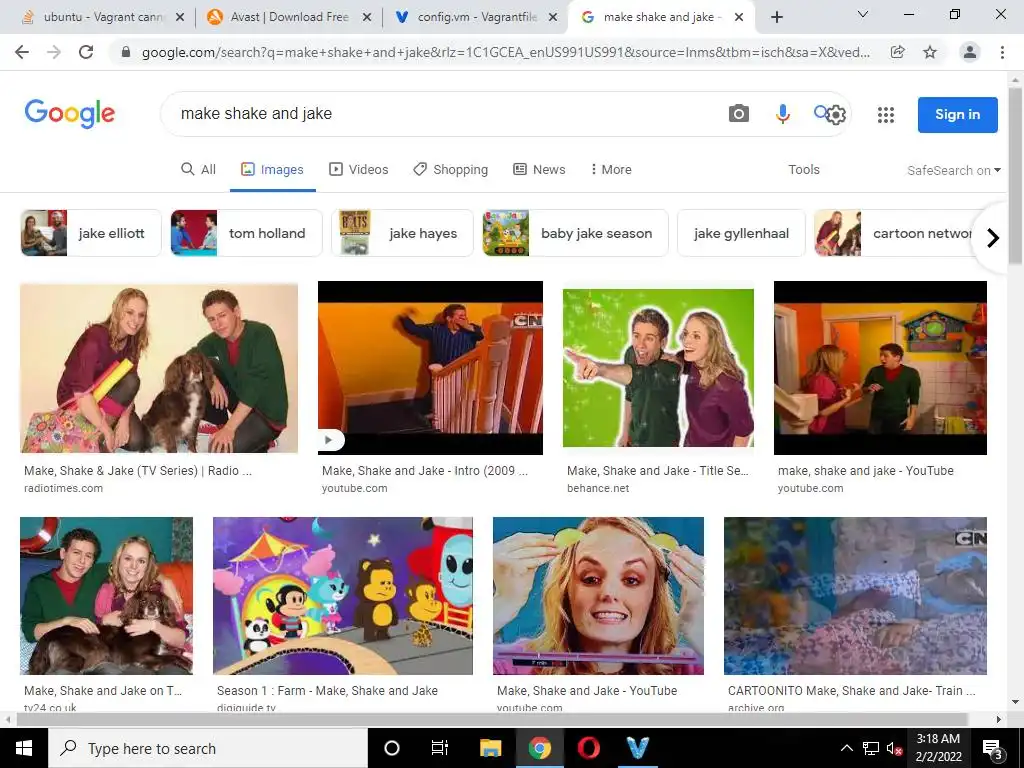View site security padlock info
The height and width of the screenshot is (768, 1024).
(126, 52)
